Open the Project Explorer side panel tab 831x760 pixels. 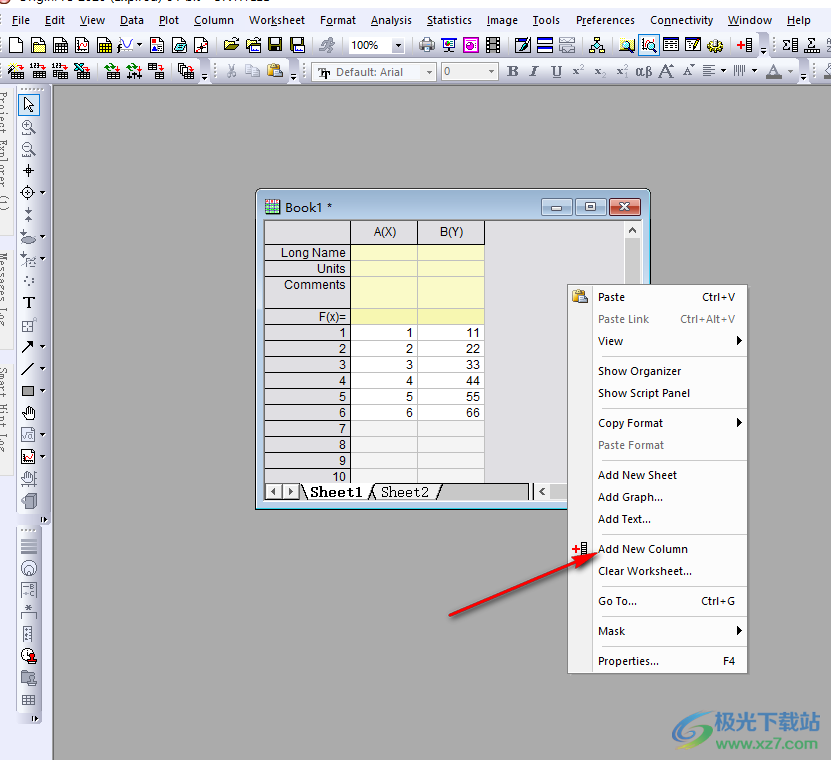pyautogui.click(x=5, y=151)
